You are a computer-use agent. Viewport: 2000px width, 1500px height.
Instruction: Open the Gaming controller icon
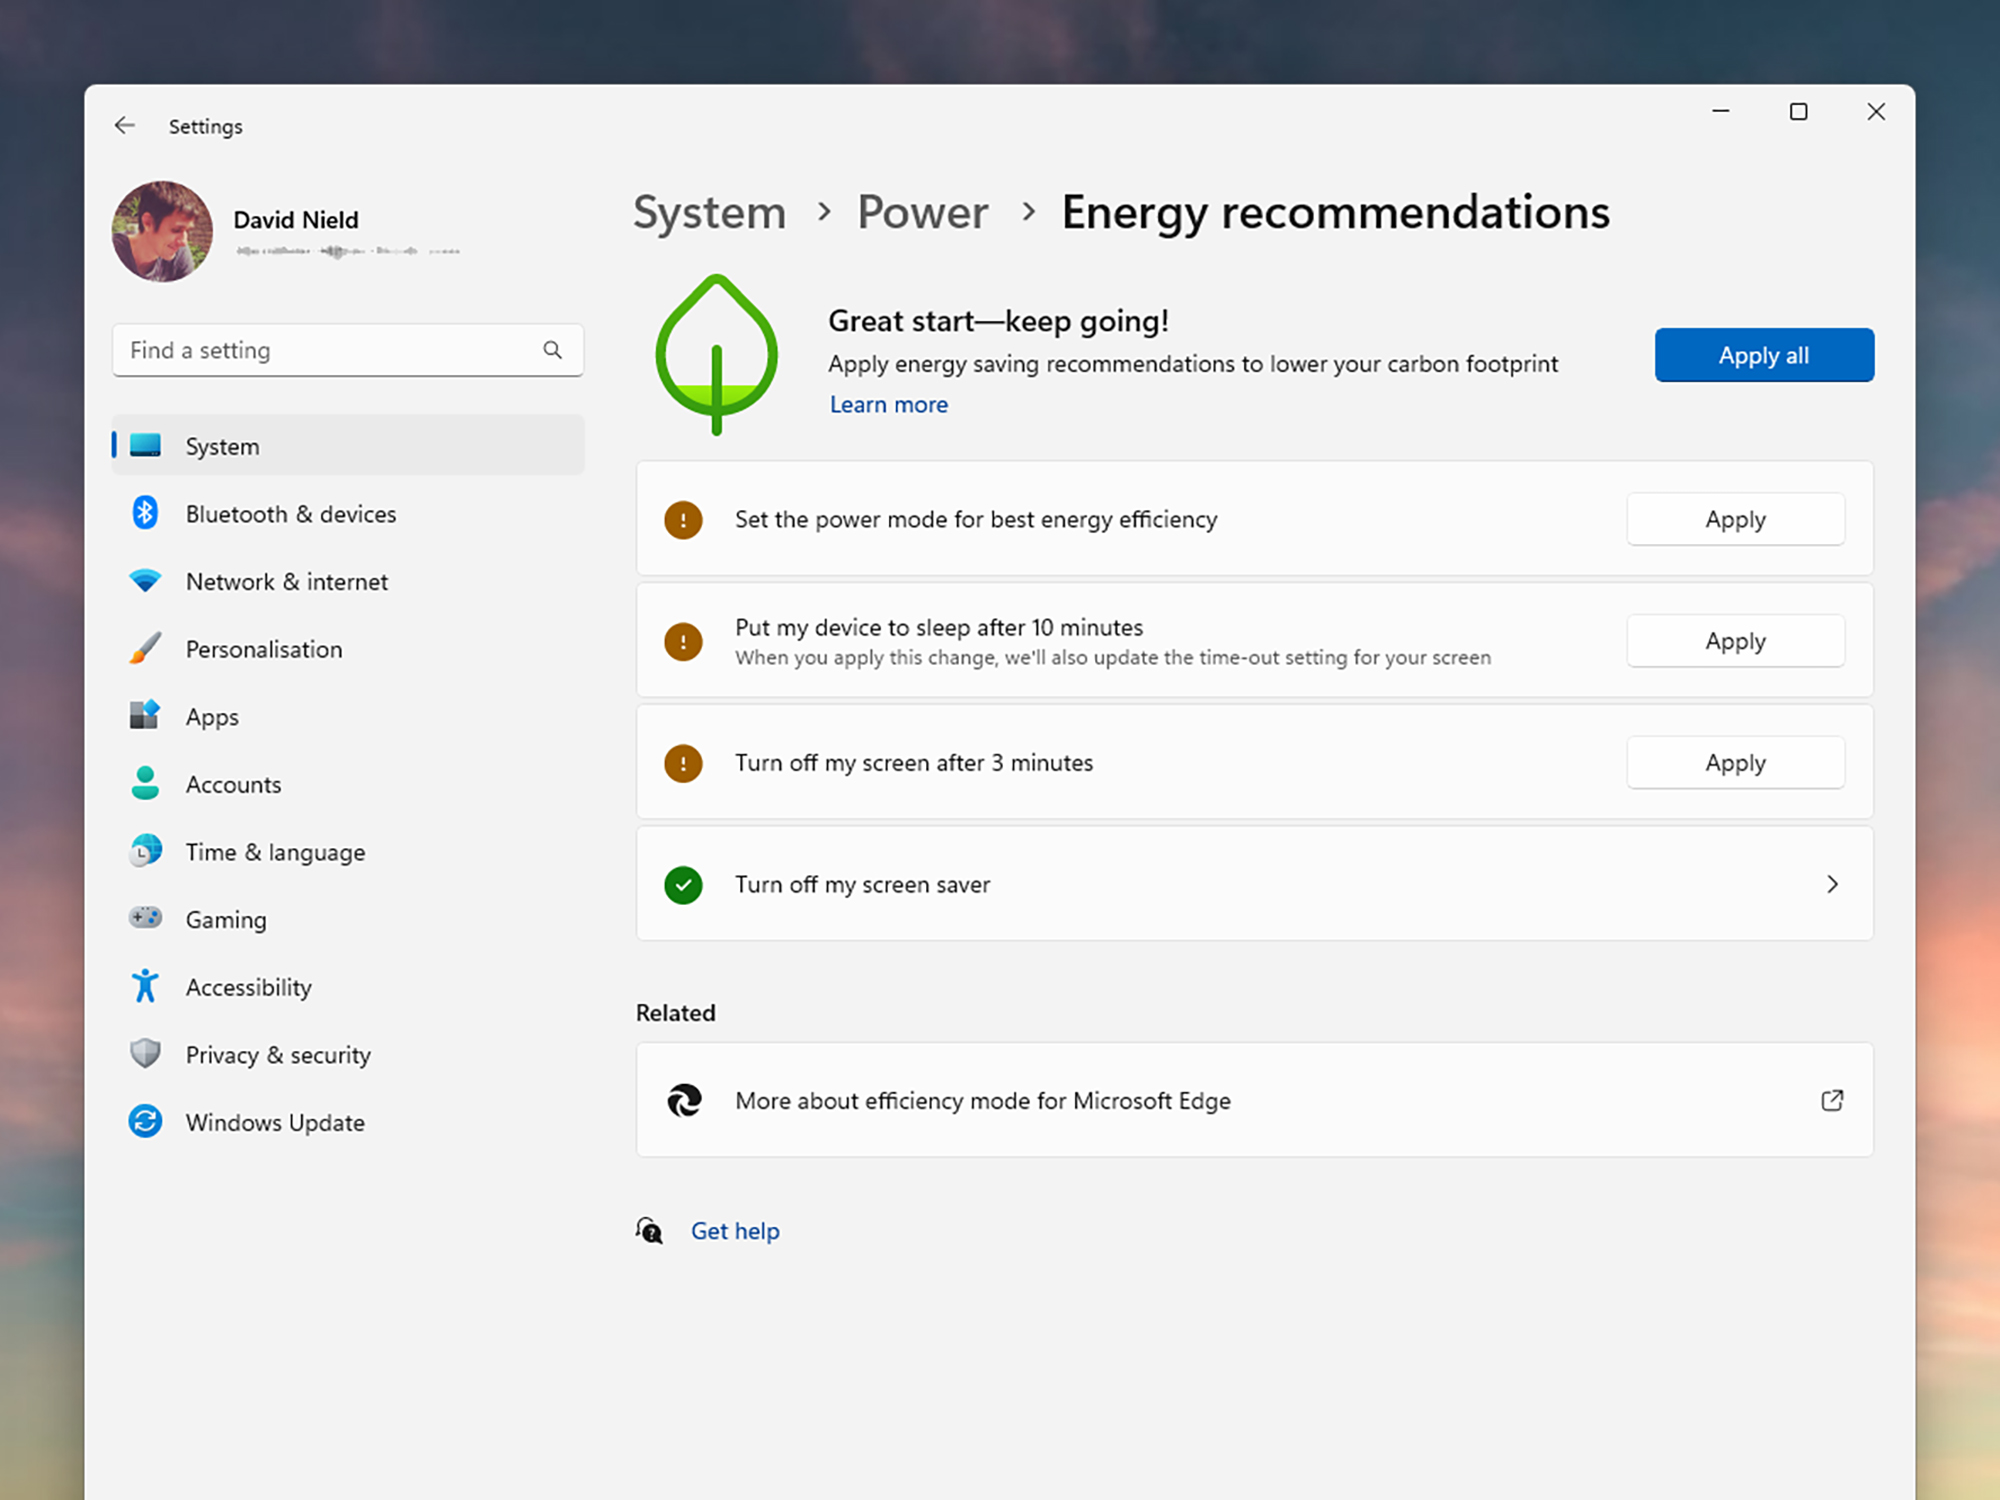[x=146, y=918]
